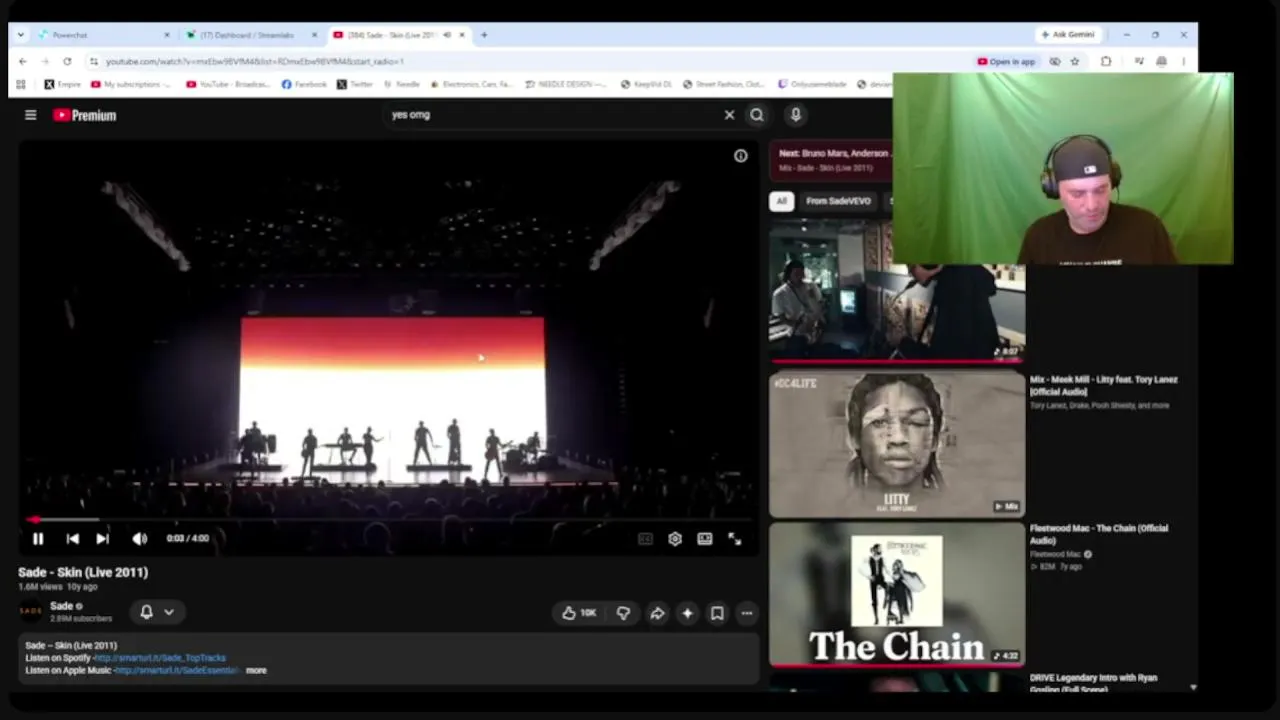Select the 'From SadeVEVO' filter chip
This screenshot has height=720, width=1280.
tap(838, 201)
